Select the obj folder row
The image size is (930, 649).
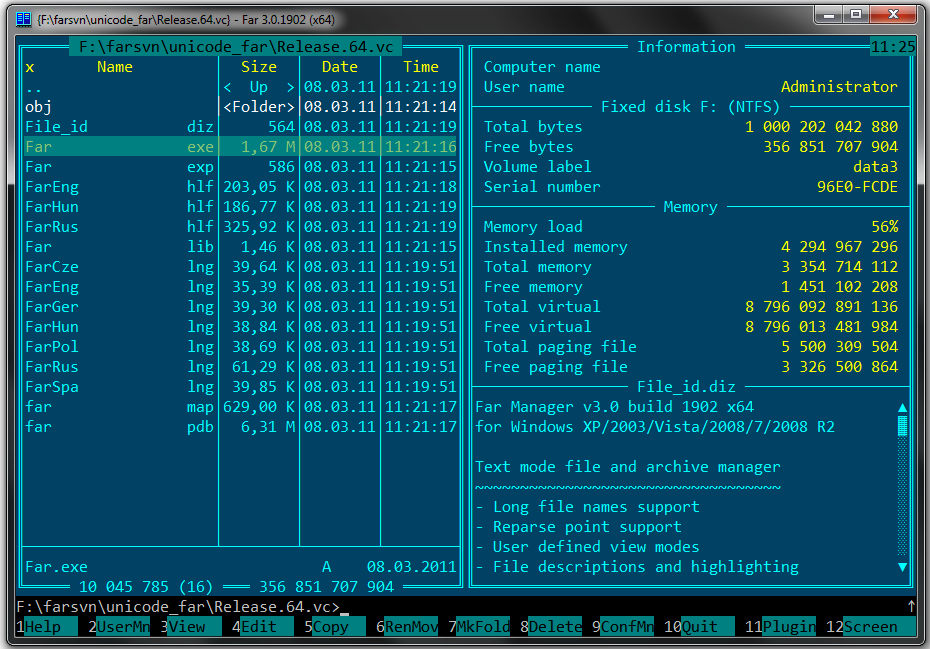click(240, 107)
